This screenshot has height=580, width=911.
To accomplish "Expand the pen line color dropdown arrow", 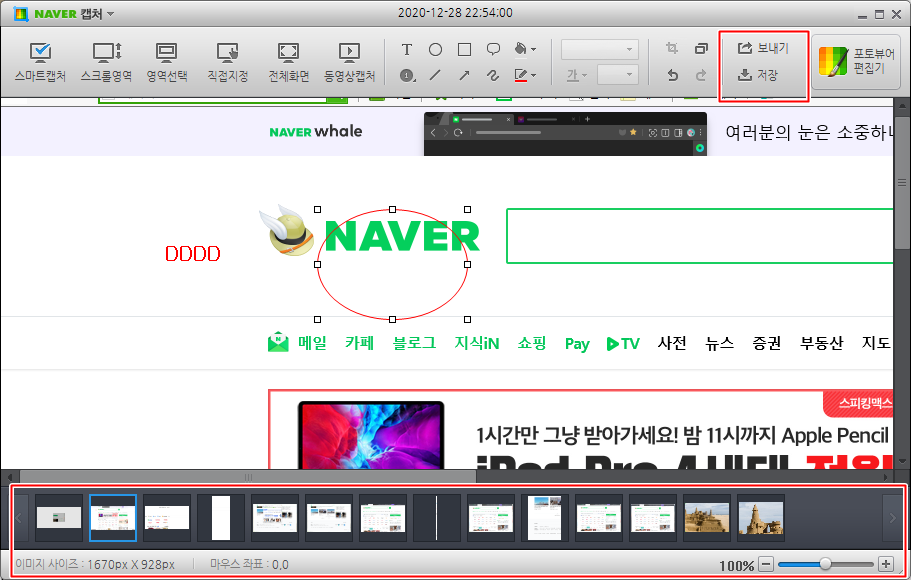I will pyautogui.click(x=533, y=75).
